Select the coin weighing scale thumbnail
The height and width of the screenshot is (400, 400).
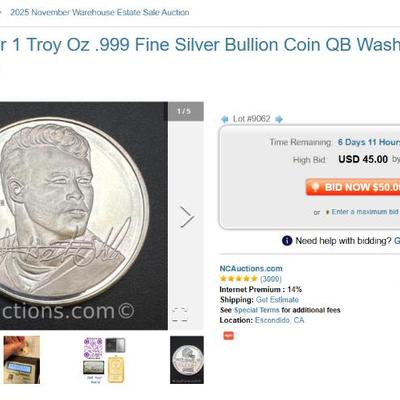(22, 360)
